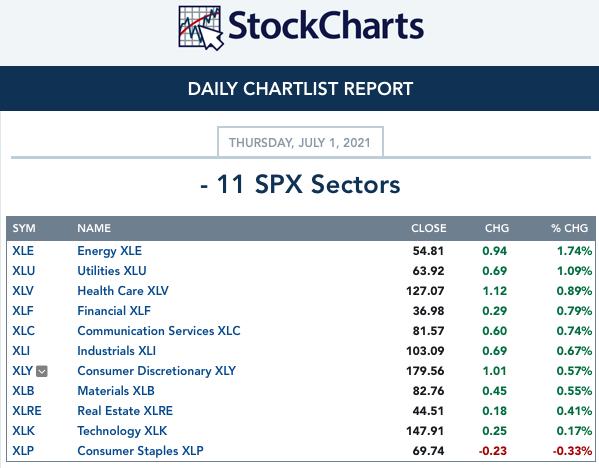Click the Financial XLF name link

tap(114, 311)
